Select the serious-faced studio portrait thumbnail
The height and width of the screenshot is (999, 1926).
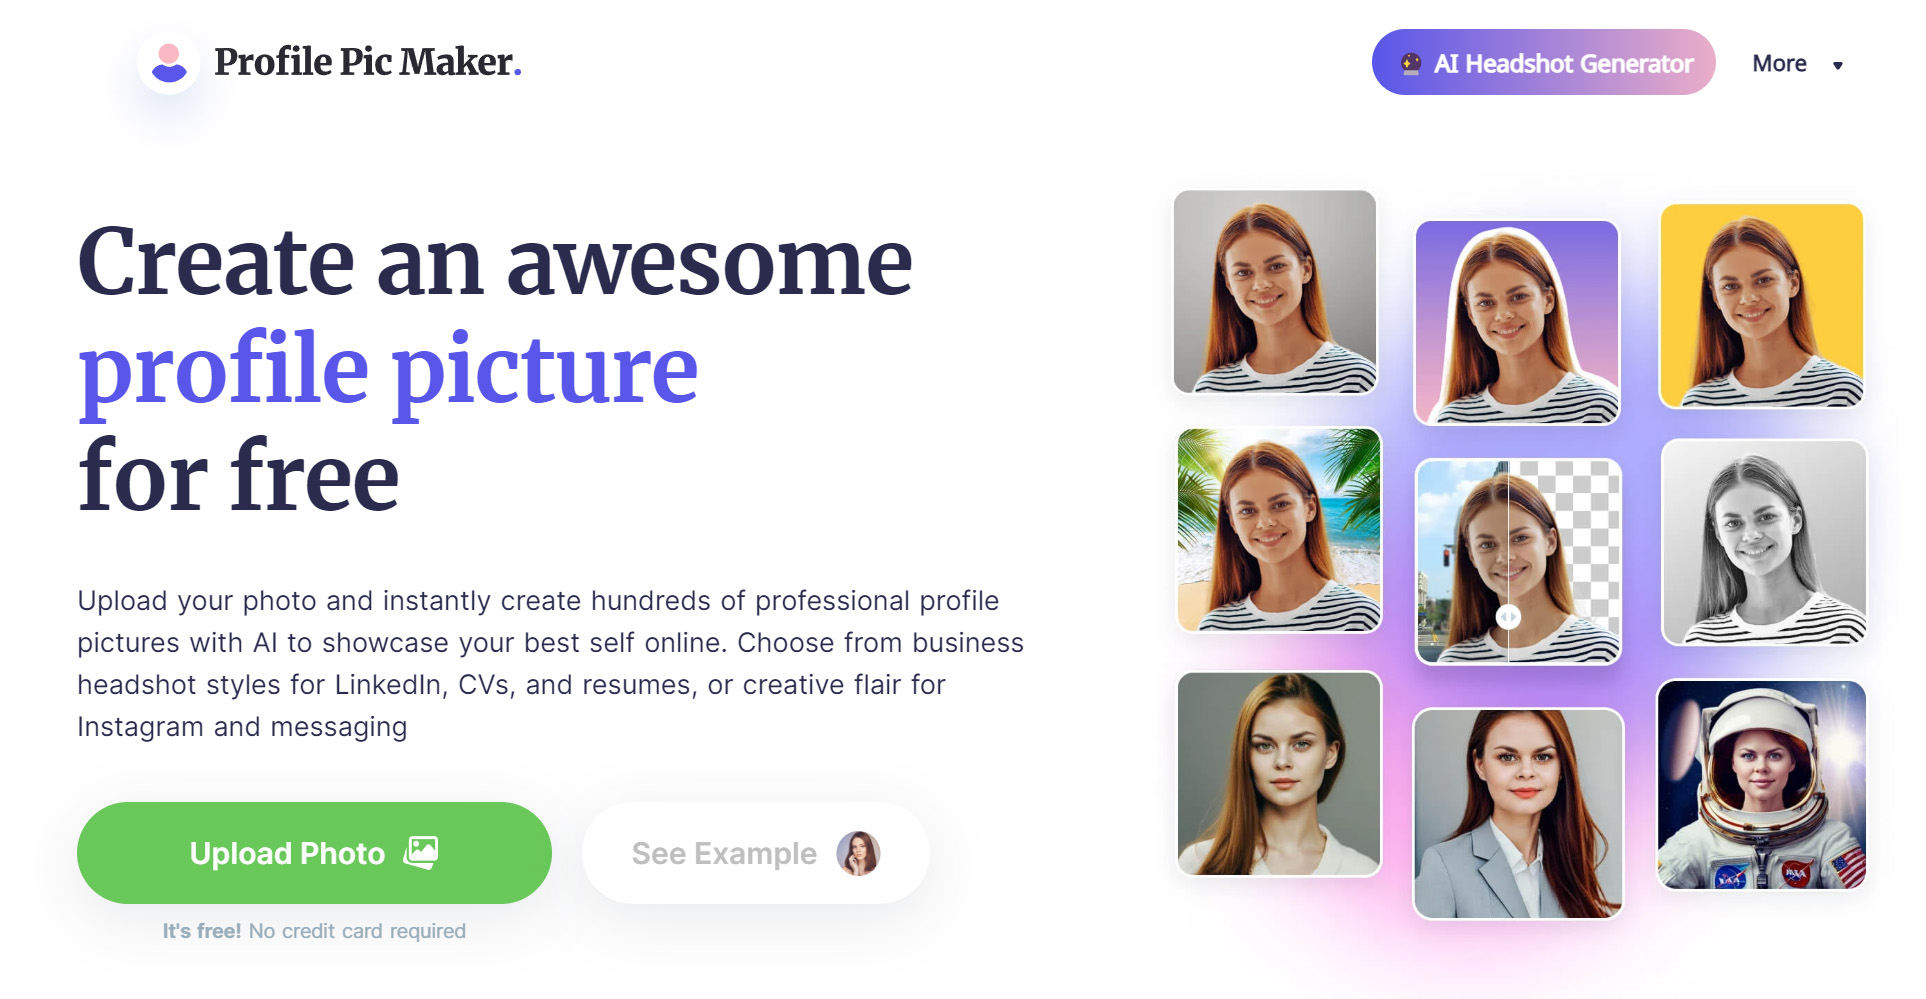(1279, 774)
